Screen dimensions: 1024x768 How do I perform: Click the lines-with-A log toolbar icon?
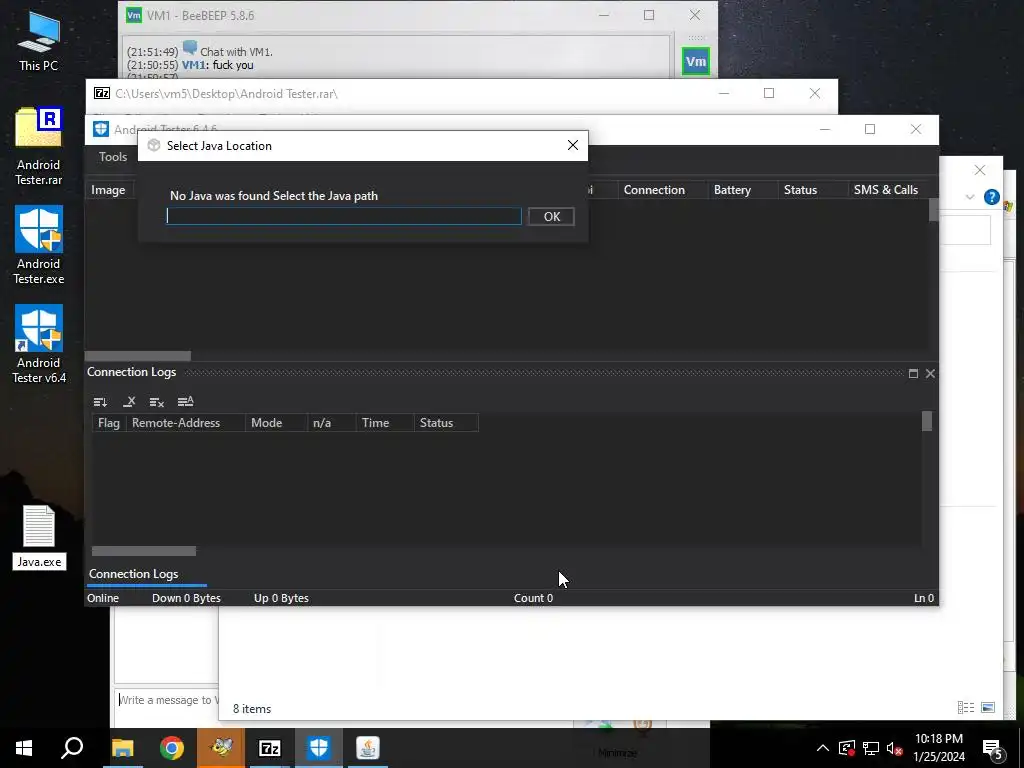[x=185, y=402]
